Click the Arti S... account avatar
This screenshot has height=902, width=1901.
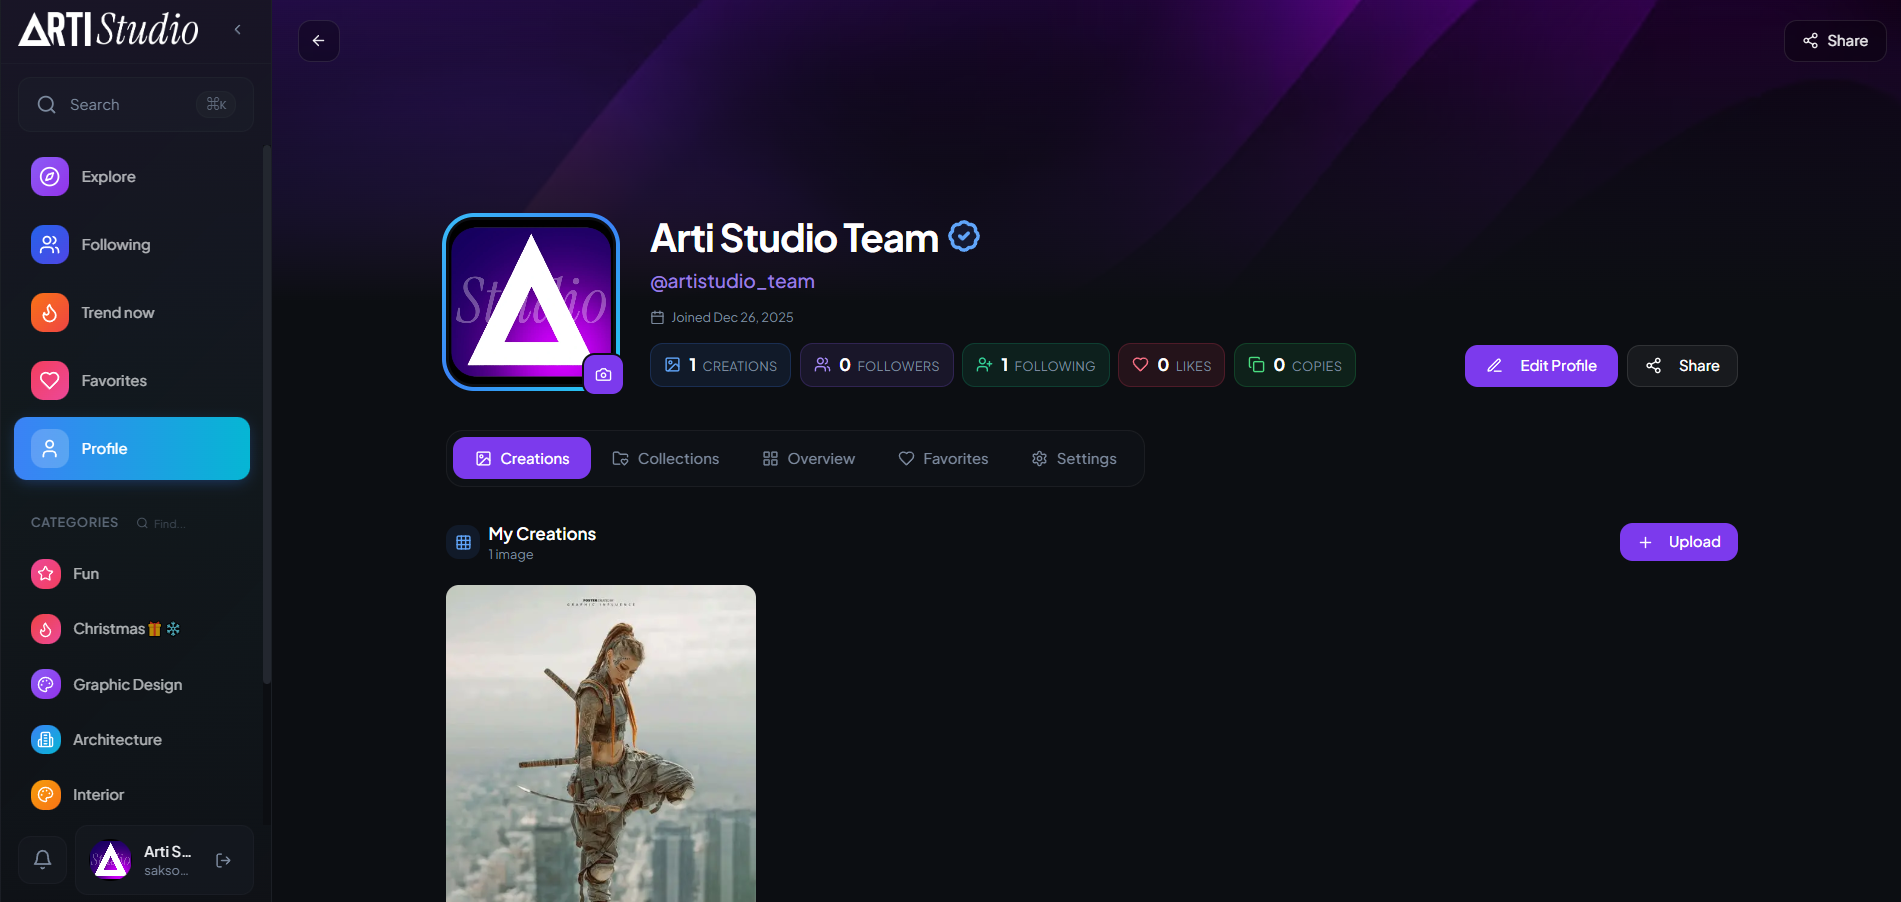(x=111, y=860)
